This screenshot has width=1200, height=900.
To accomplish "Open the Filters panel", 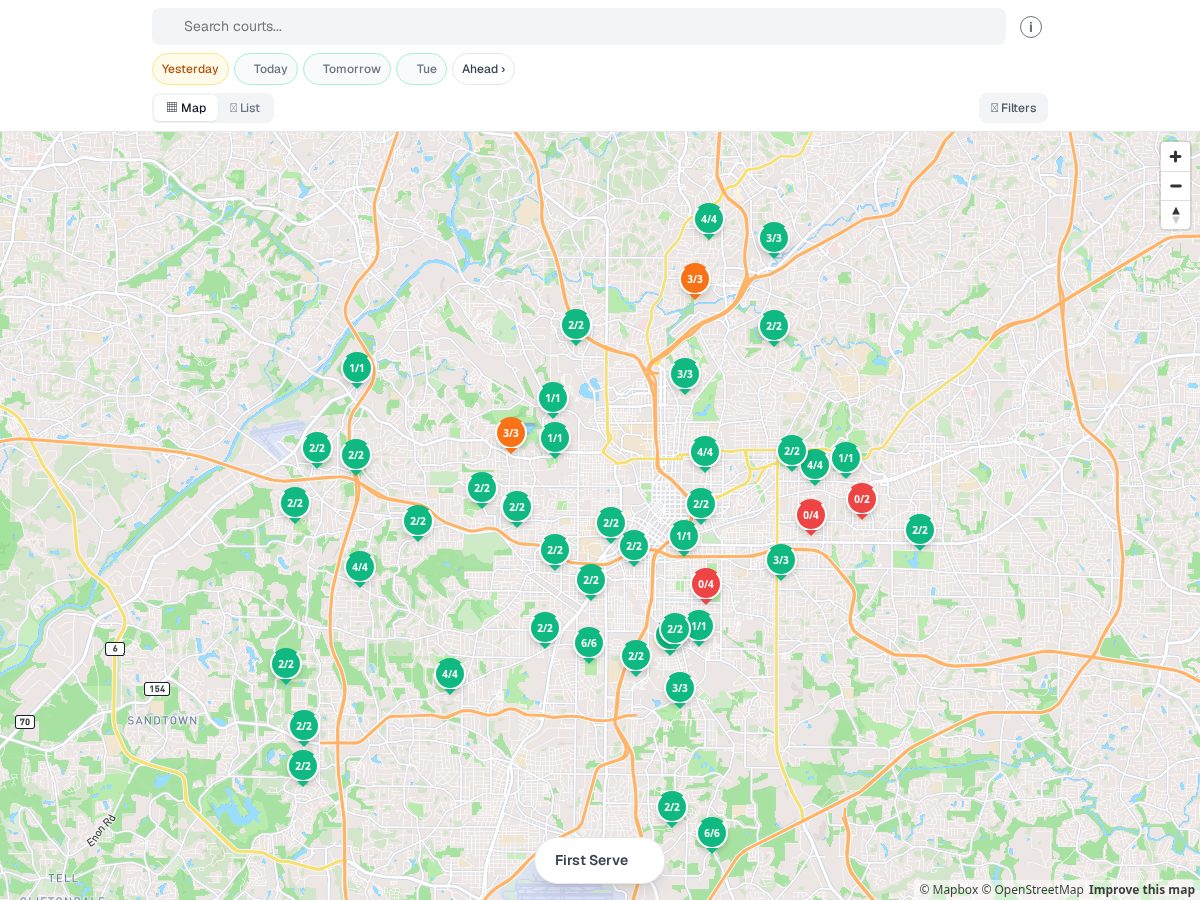I will (1013, 108).
